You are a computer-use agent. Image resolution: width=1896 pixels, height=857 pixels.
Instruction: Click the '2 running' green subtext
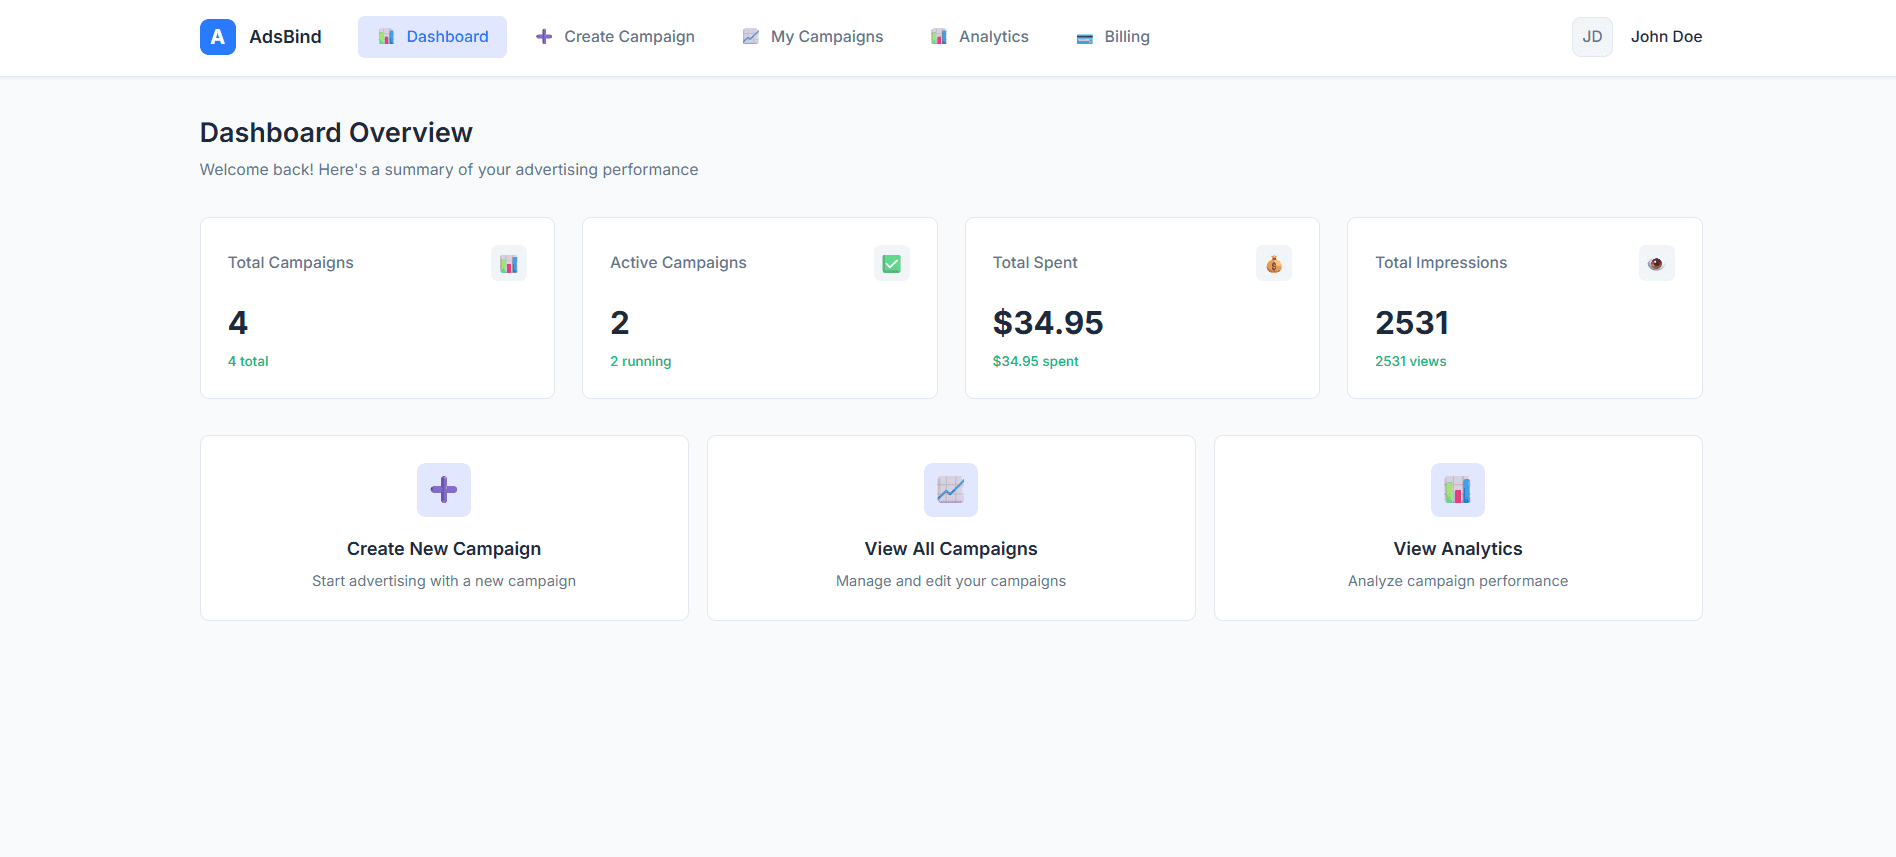click(641, 361)
